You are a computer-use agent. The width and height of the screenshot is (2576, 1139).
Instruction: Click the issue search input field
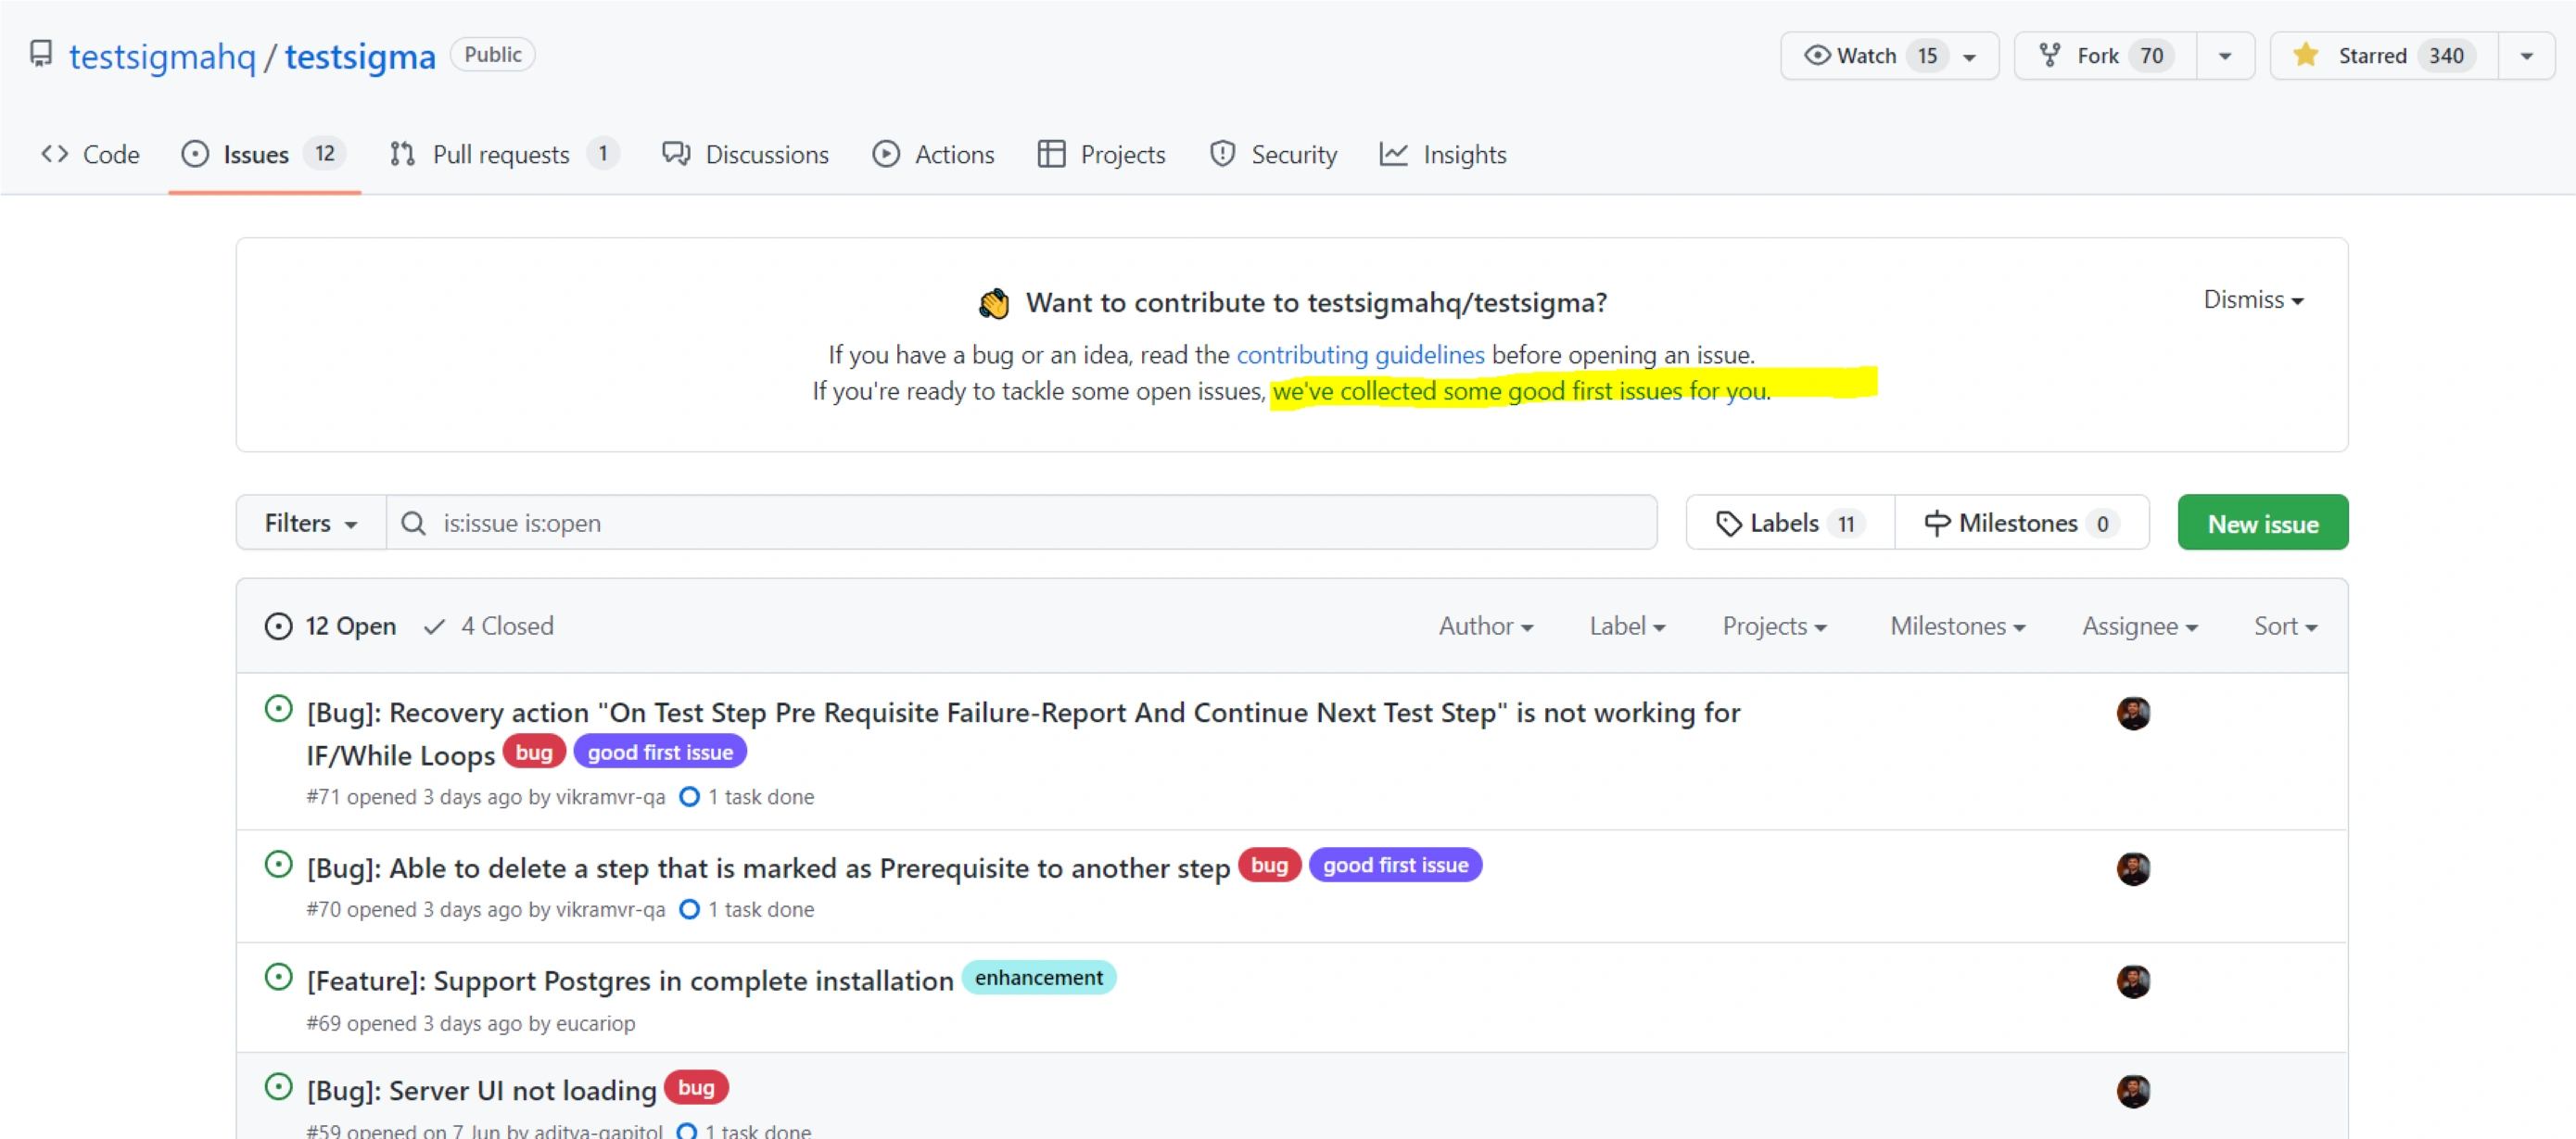(1020, 523)
